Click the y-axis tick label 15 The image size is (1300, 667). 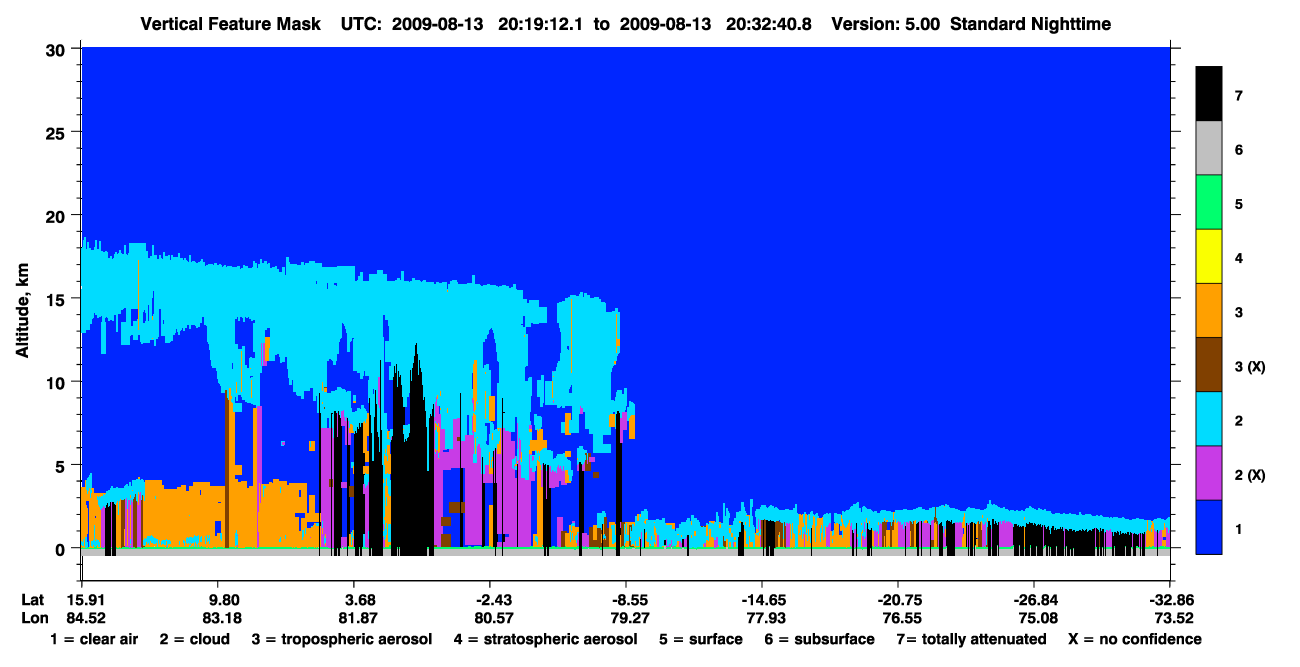58,299
